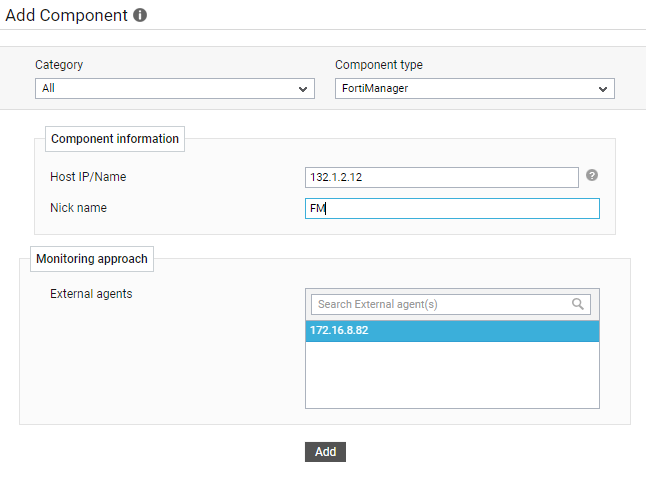Viewport: 646px width, 478px height.
Task: Click the chevron arrow of Component type dropdown
Action: (603, 89)
